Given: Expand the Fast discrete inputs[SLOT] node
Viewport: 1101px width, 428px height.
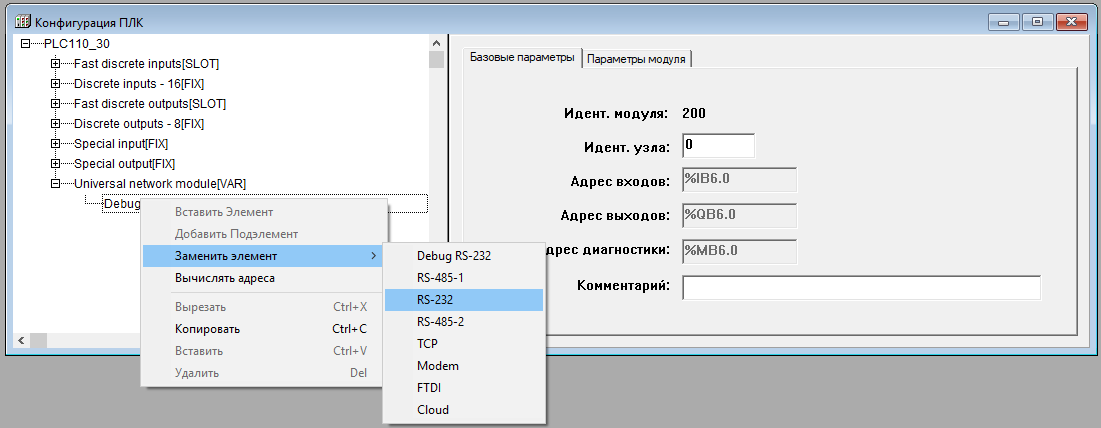Looking at the screenshot, I should click(x=56, y=63).
